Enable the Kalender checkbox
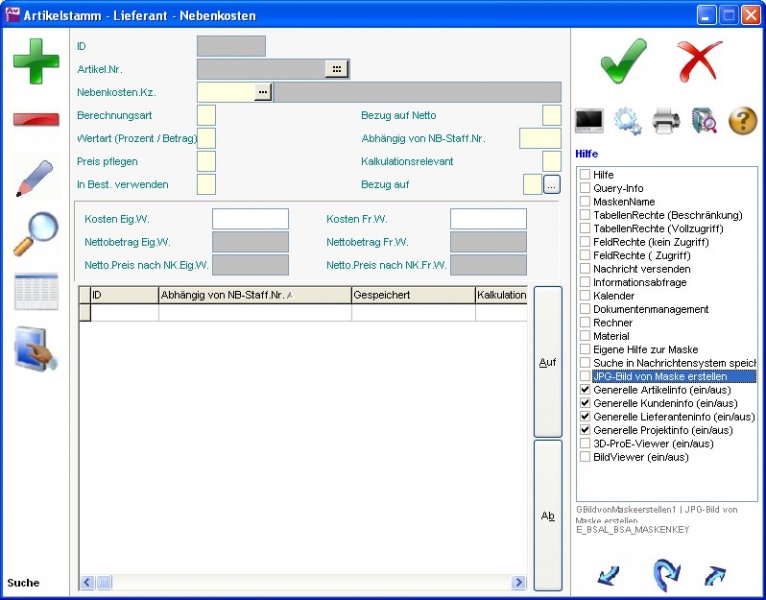 585,296
